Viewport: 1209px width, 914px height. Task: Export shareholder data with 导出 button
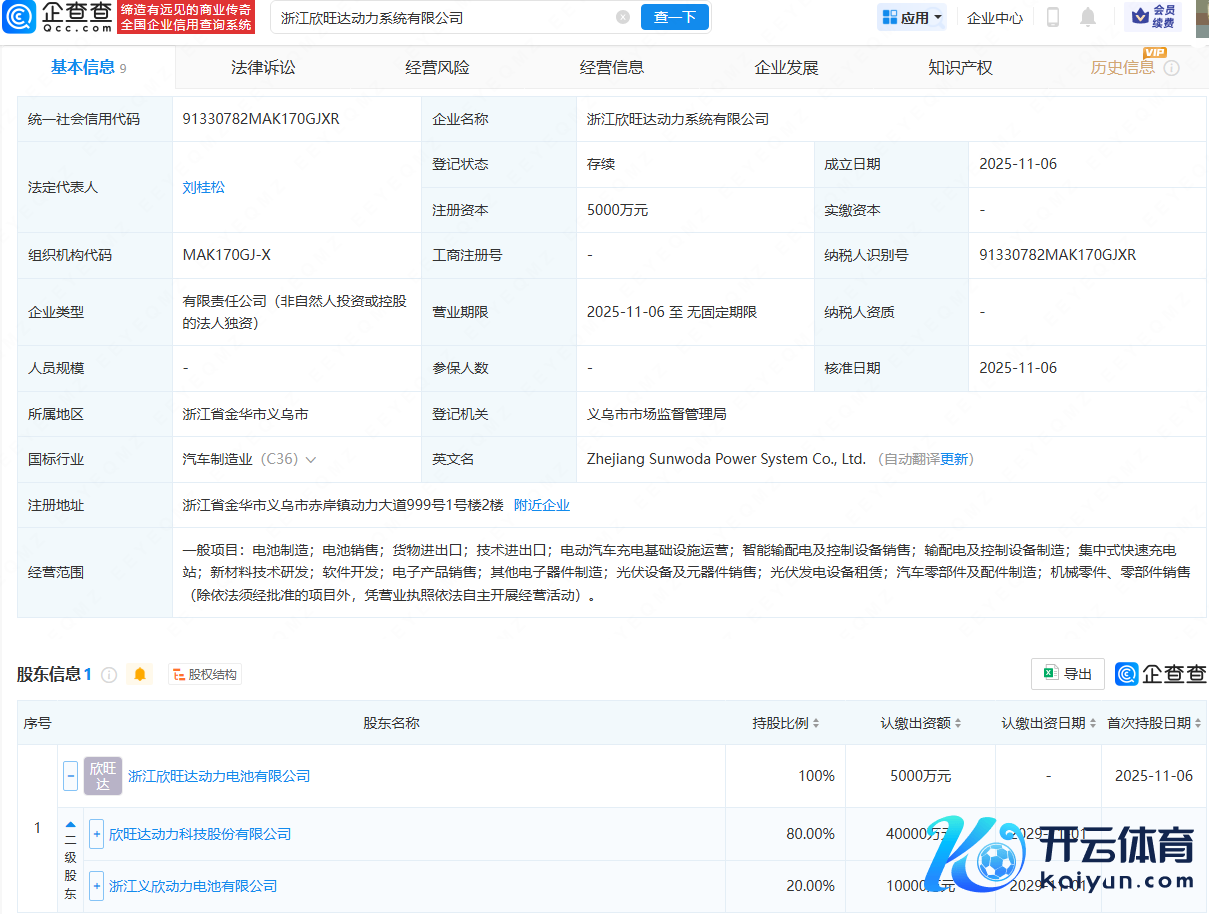[1067, 674]
